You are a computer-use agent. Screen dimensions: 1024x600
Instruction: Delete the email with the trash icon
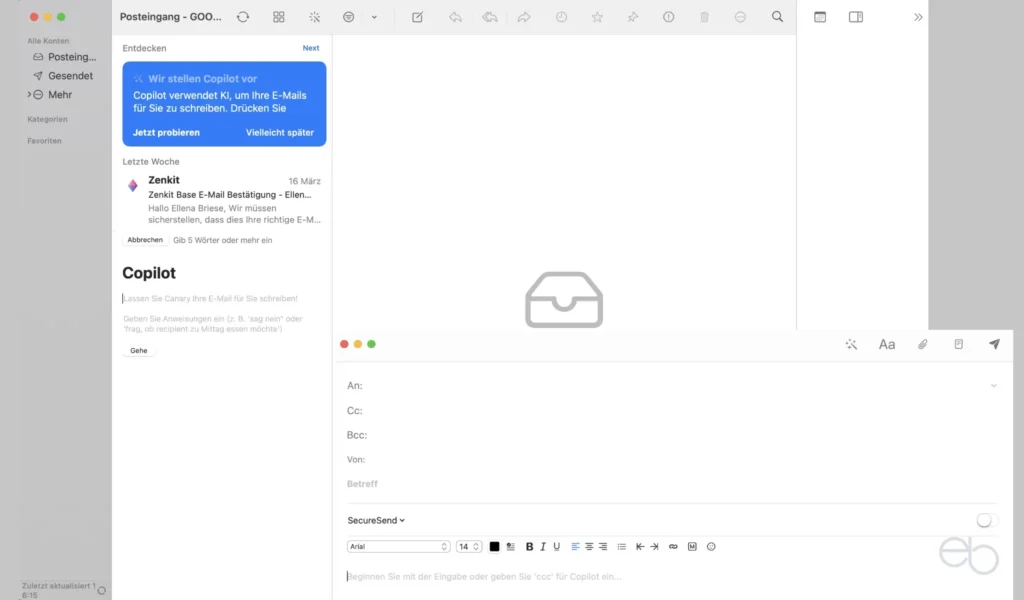pyautogui.click(x=705, y=17)
